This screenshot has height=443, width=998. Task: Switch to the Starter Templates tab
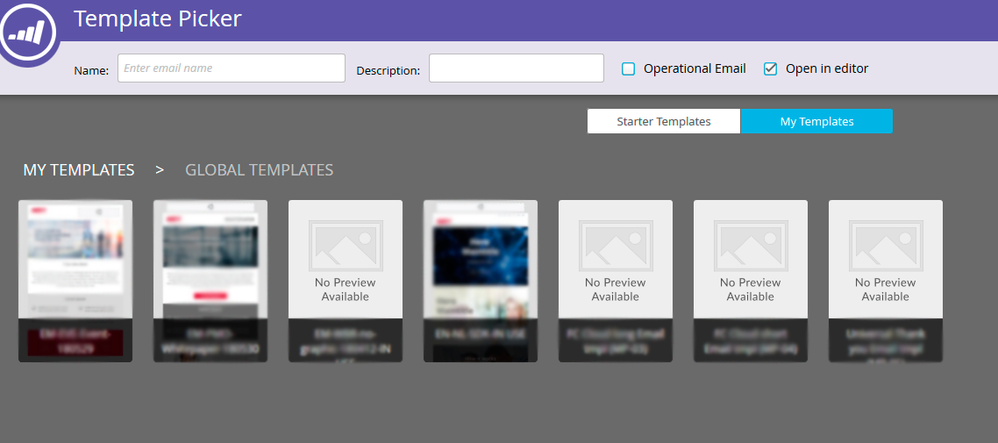click(663, 122)
